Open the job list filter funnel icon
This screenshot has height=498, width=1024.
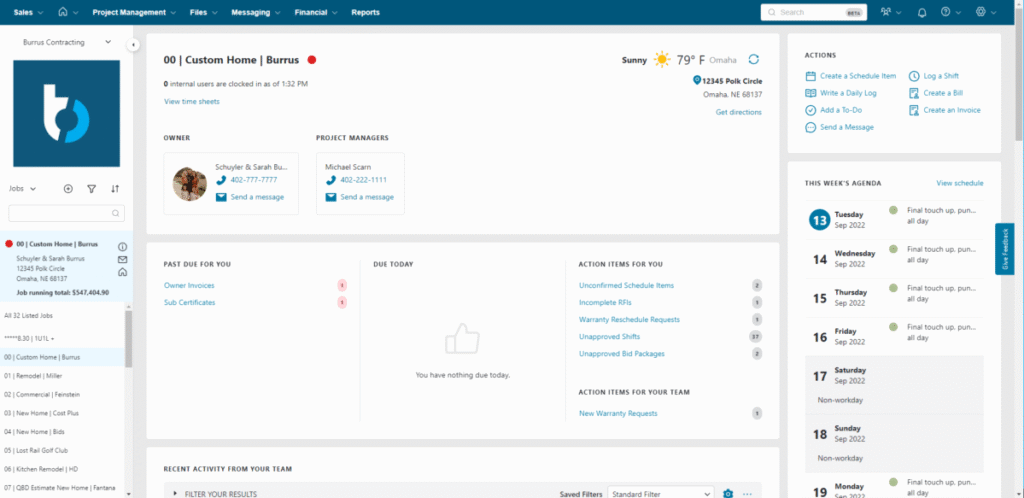point(91,188)
